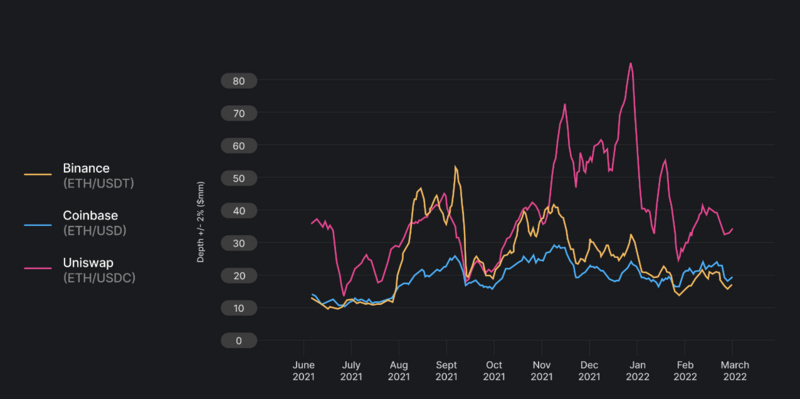Click the yellow Binance legend line
Screen dimensions: 800x399
point(38,174)
